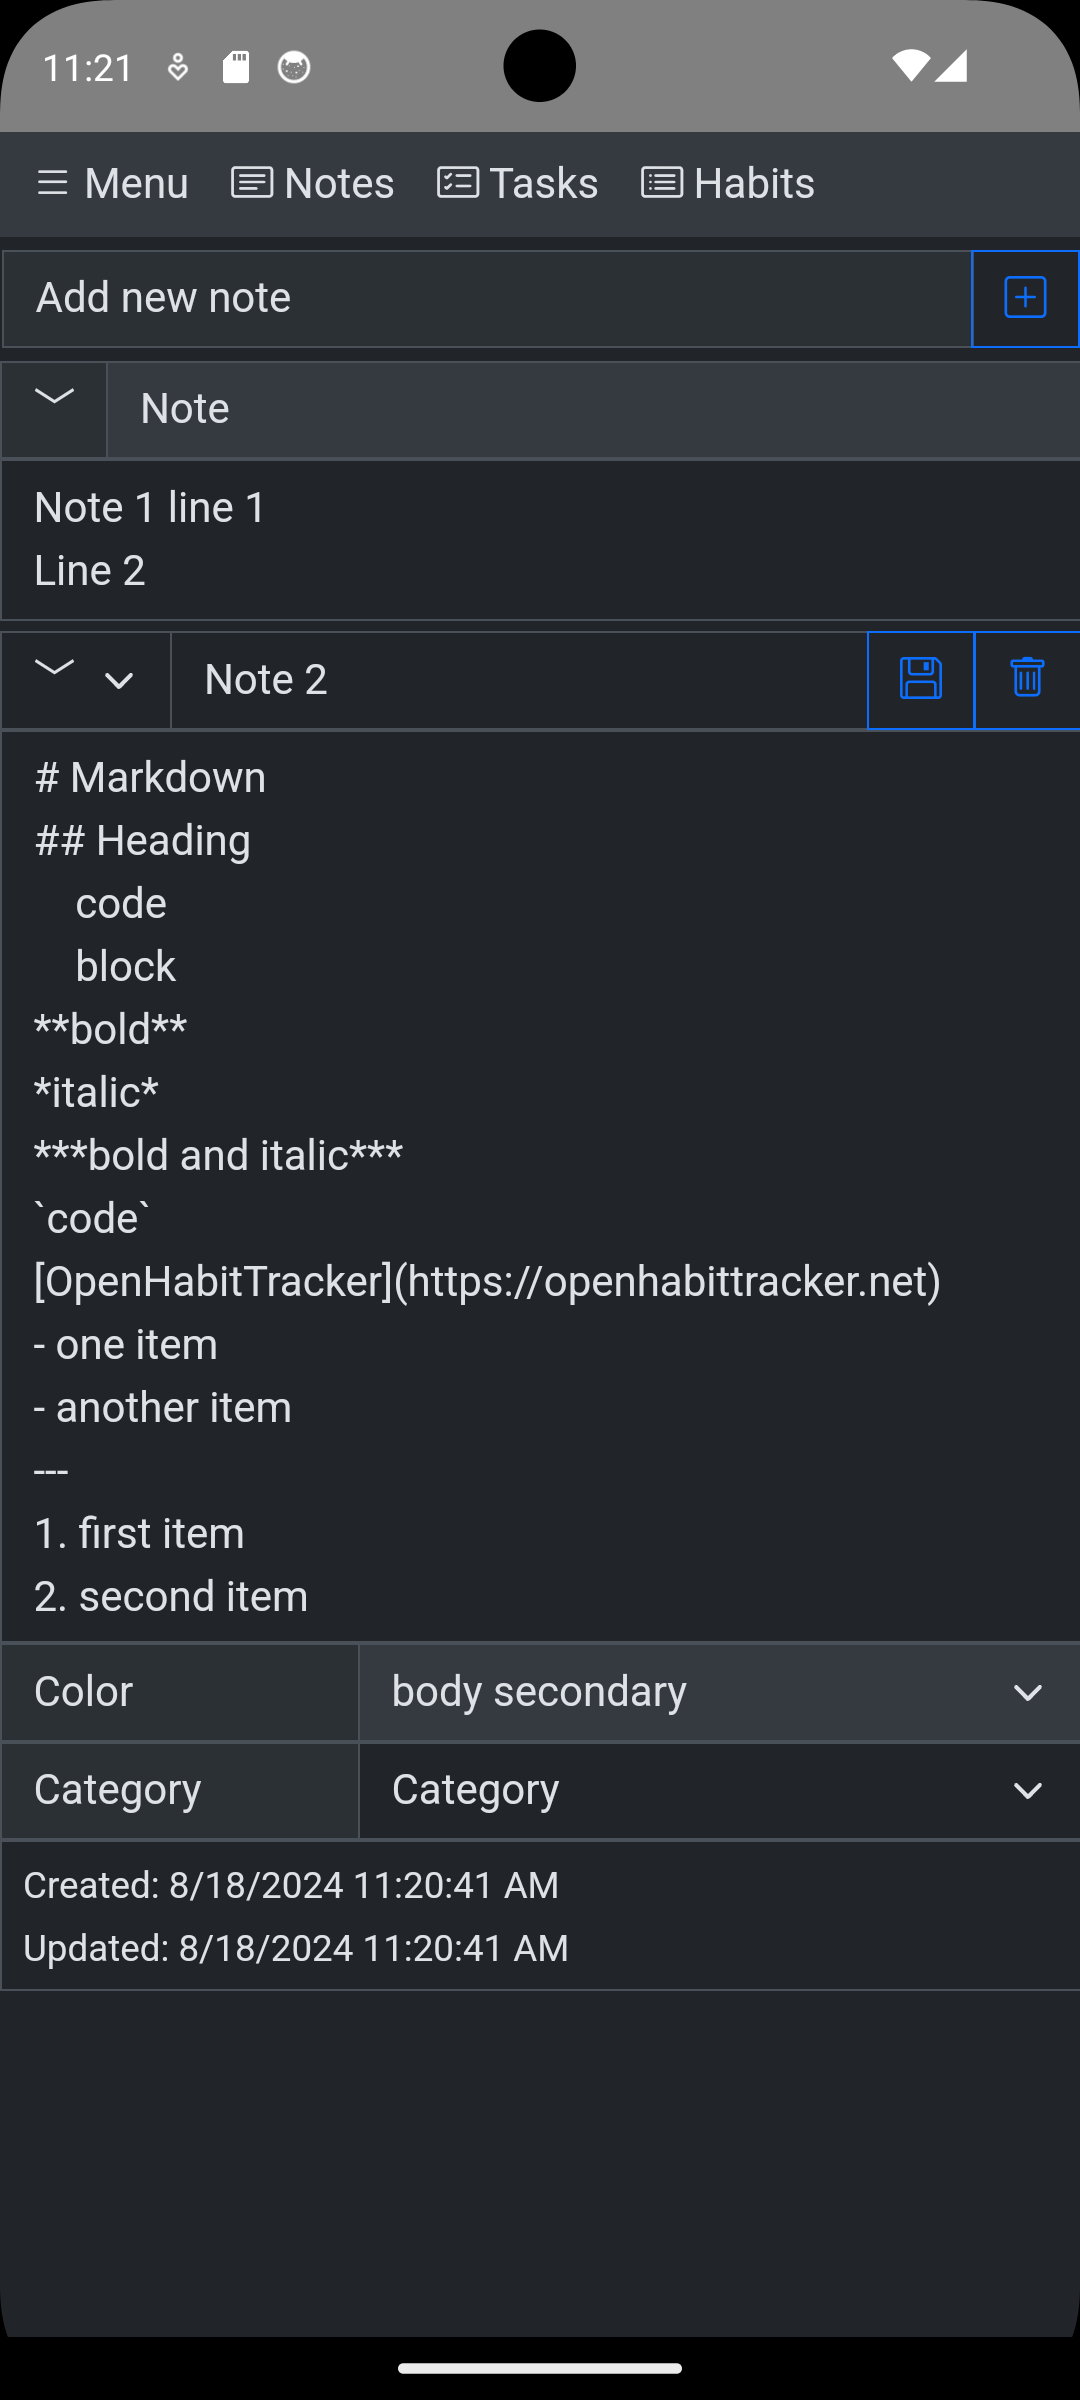Screen dimensions: 1080x2400
Task: Switch to the Tasks tab
Action: (x=517, y=184)
